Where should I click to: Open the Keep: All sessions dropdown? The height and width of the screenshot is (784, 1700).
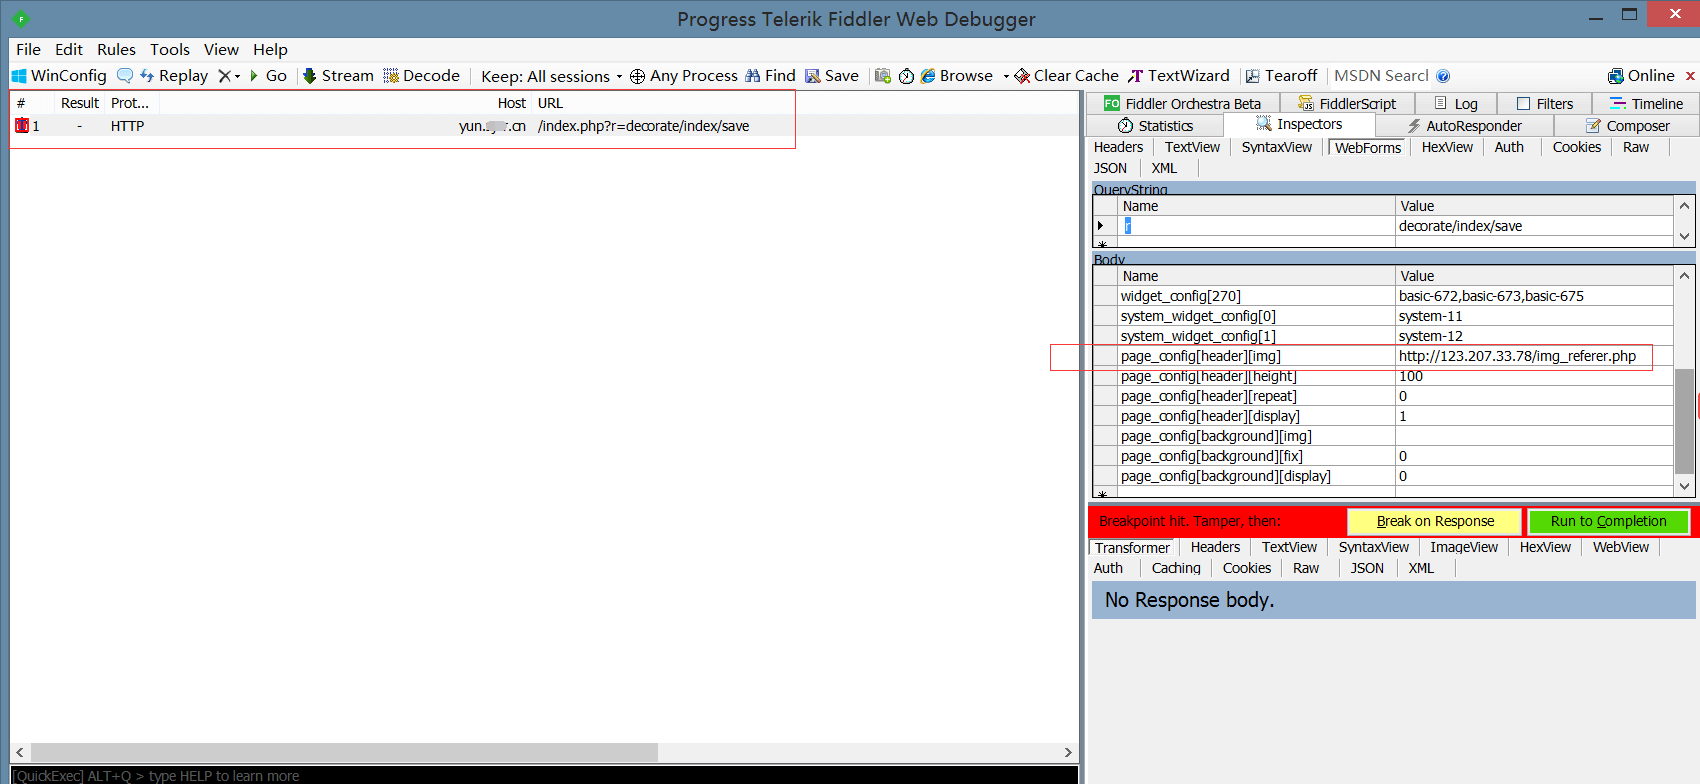(551, 76)
